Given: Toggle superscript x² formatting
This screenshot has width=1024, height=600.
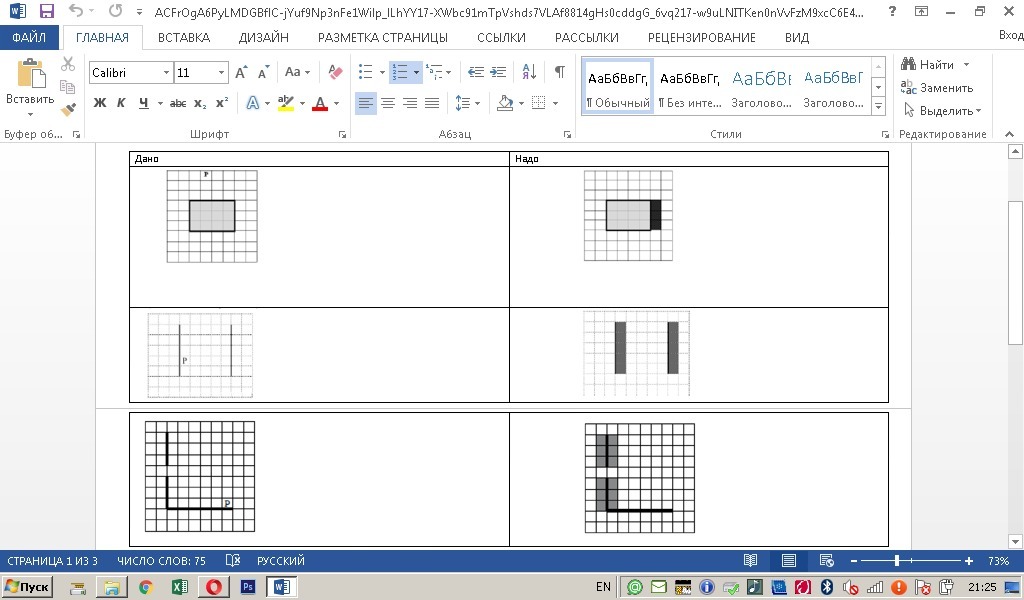Looking at the screenshot, I should click(222, 103).
